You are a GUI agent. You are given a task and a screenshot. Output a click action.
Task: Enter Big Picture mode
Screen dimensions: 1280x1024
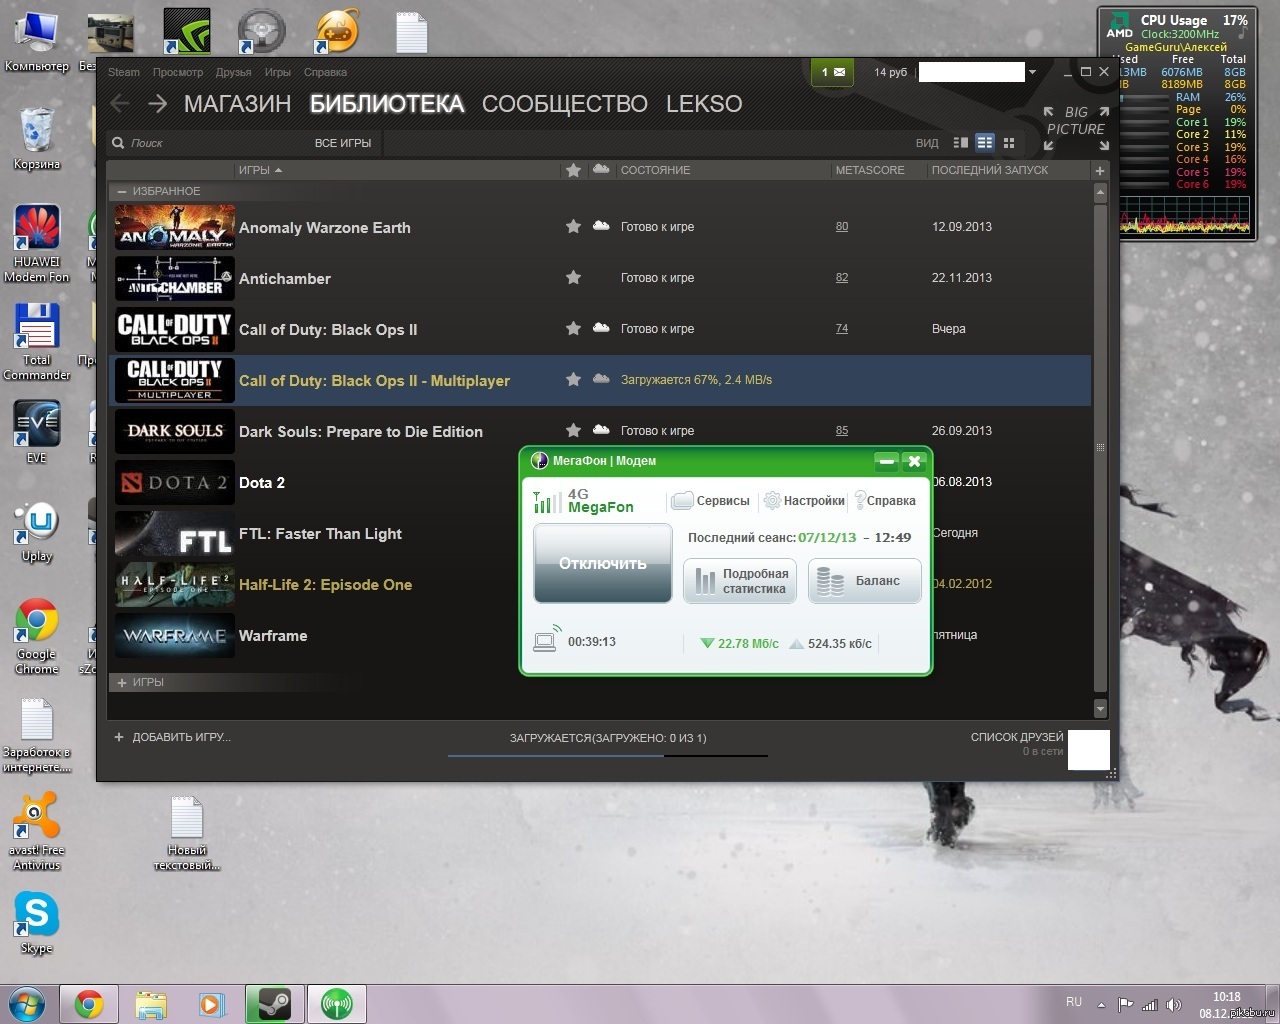1076,129
